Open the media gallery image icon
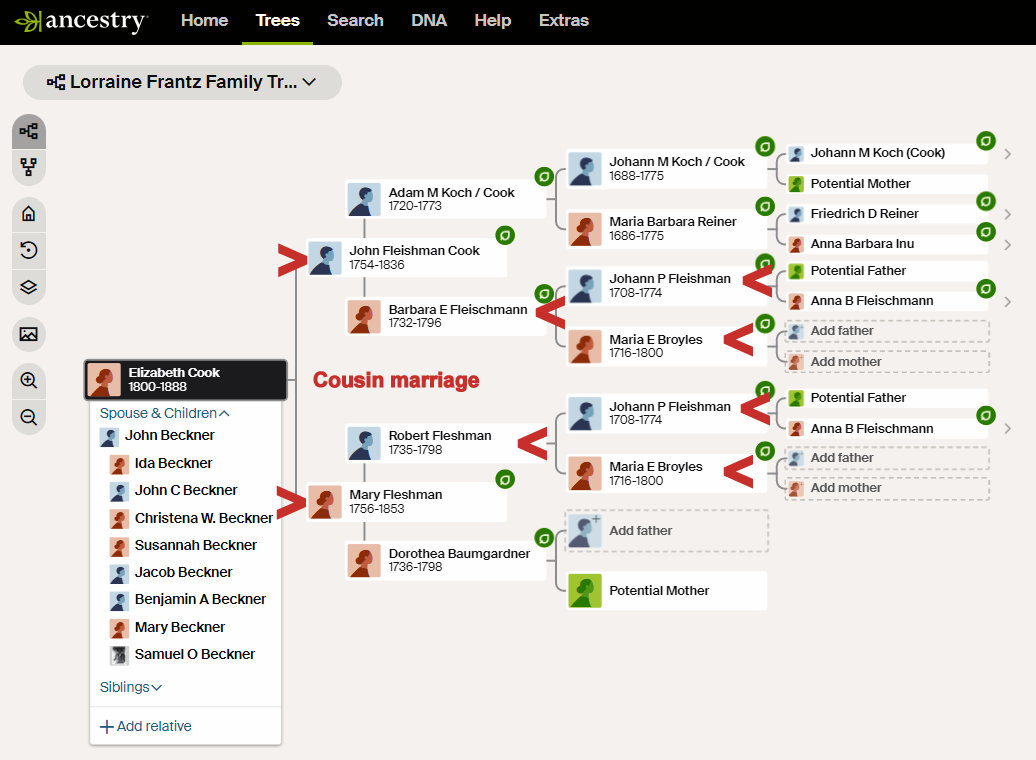 pos(29,334)
